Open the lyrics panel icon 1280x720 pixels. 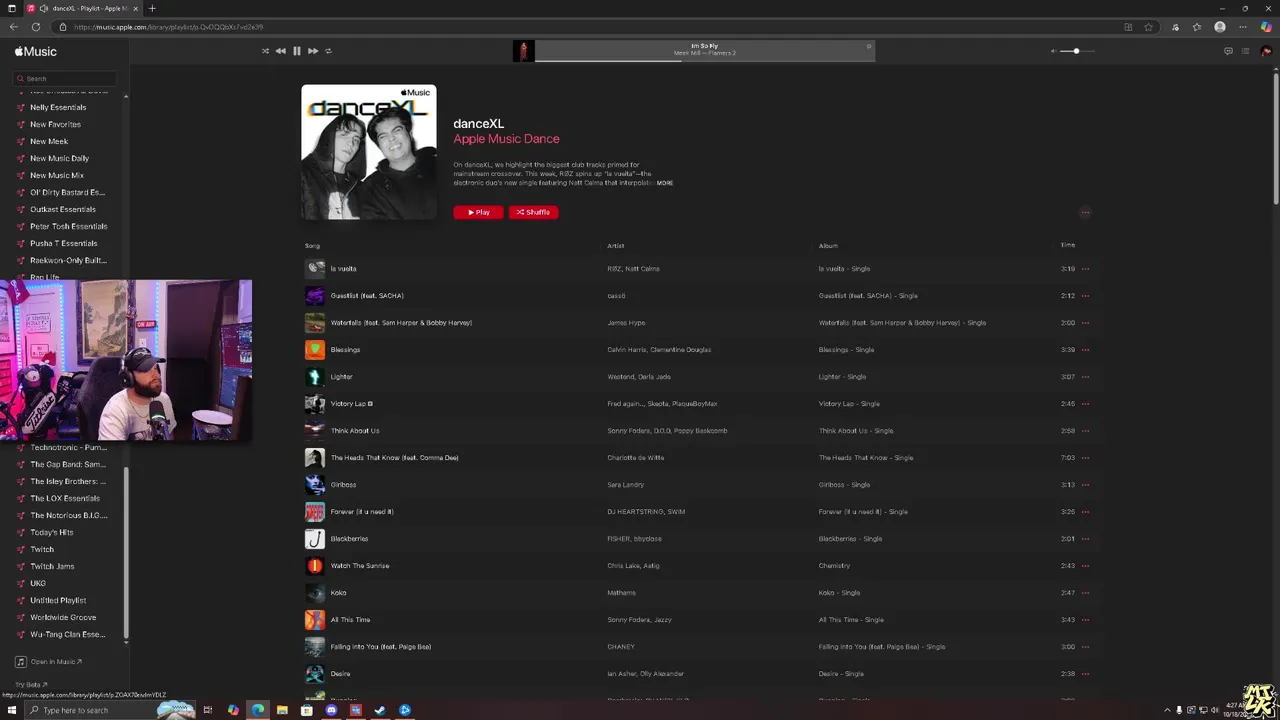pos(1228,51)
